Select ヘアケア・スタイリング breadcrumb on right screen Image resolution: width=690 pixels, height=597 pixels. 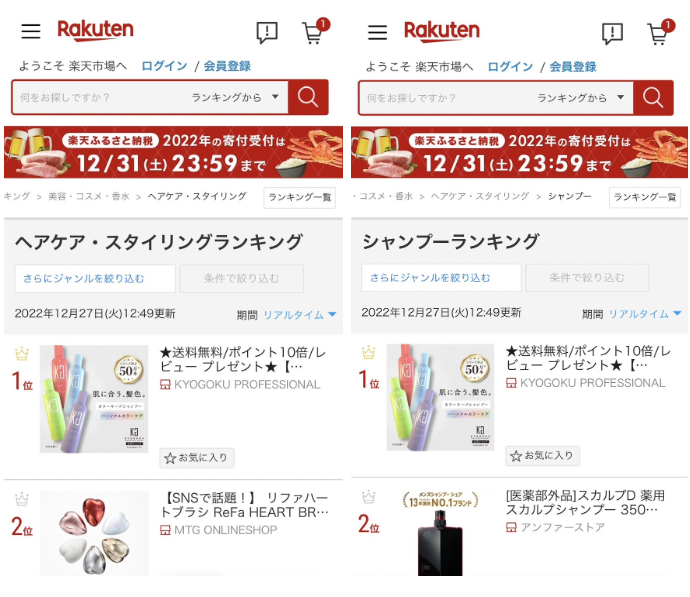(480, 196)
